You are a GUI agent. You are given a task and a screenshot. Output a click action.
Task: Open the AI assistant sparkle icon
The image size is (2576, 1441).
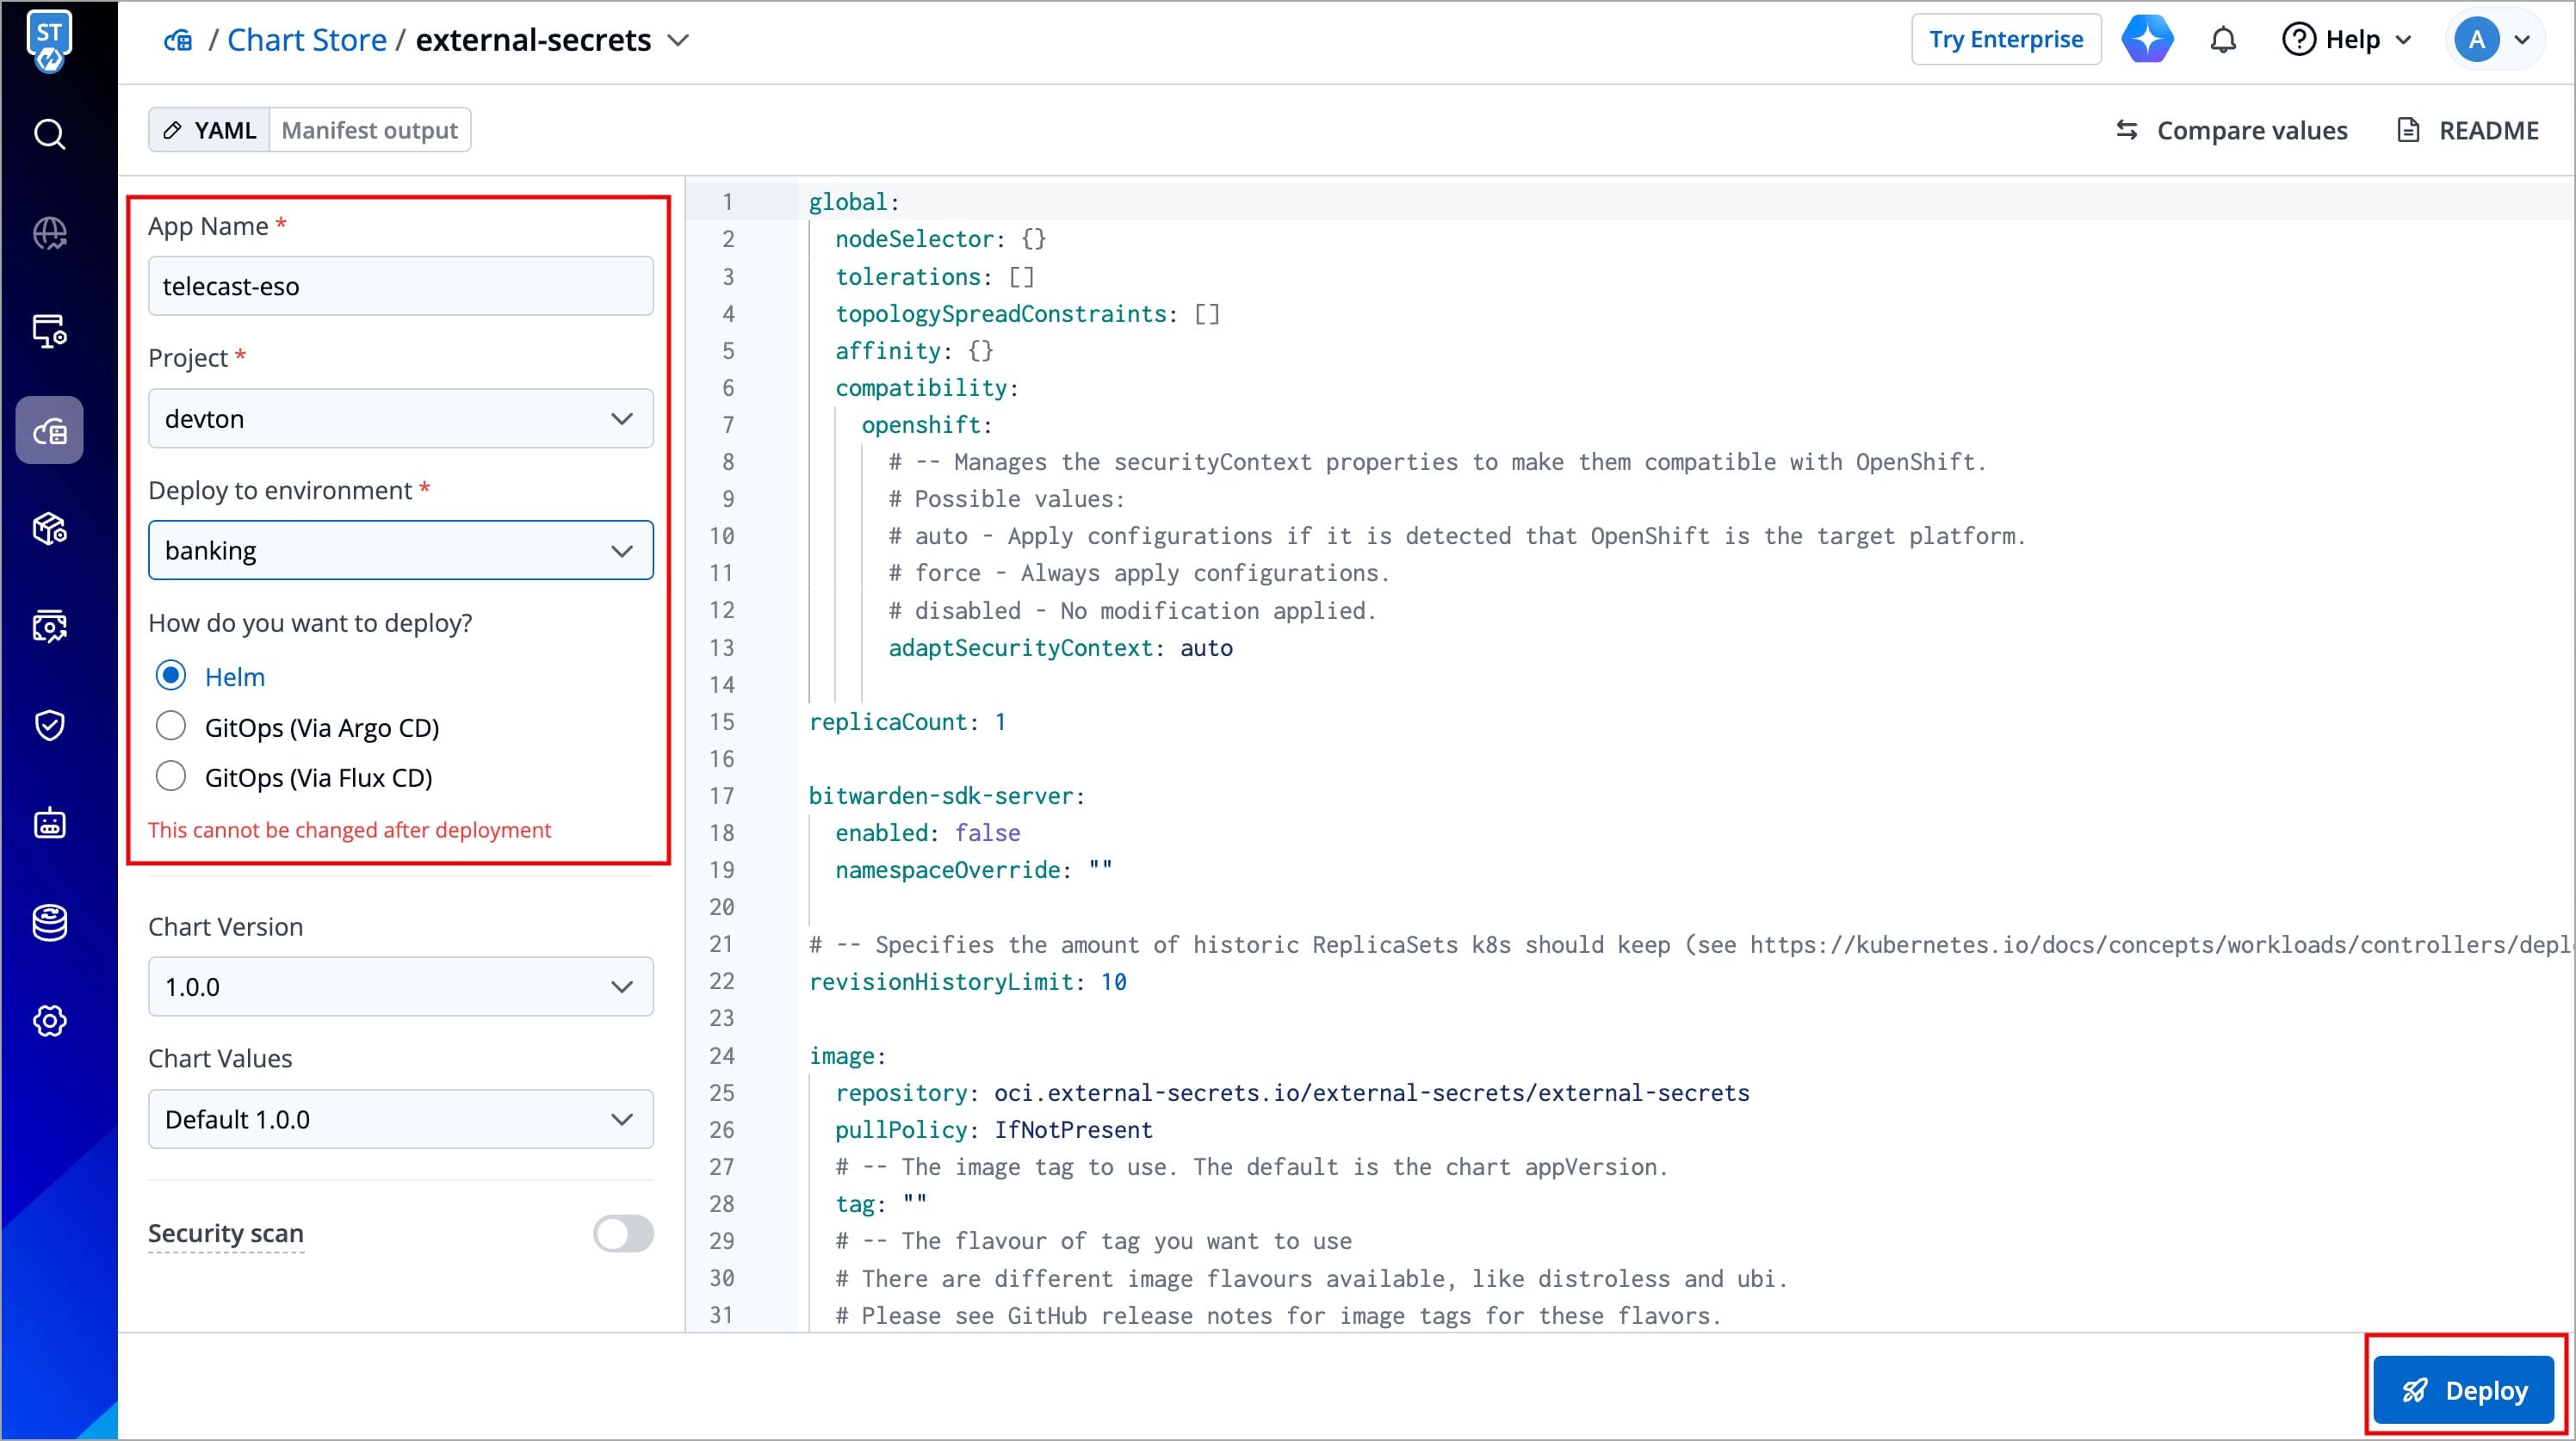2147,40
